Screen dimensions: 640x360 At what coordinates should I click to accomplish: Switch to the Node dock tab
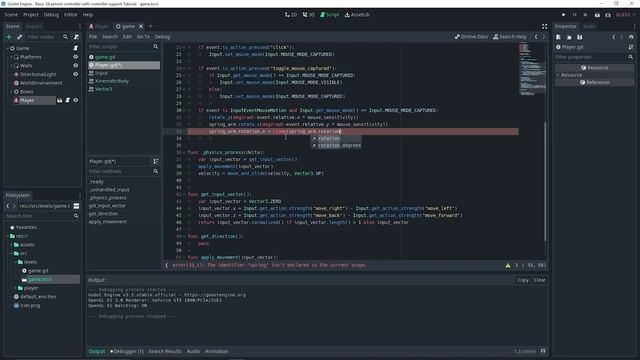point(589,27)
